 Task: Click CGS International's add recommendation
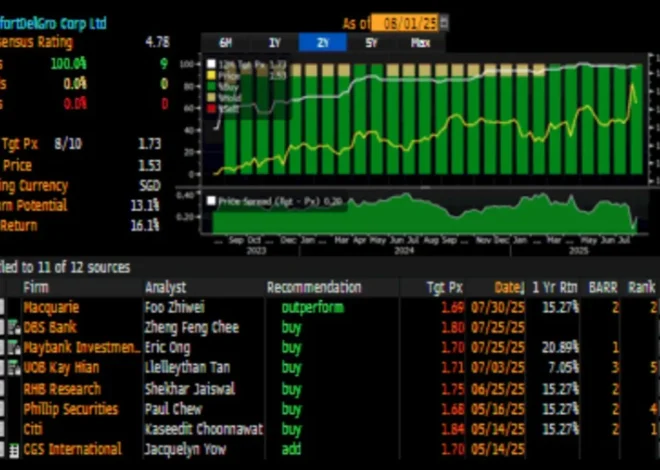pos(291,449)
